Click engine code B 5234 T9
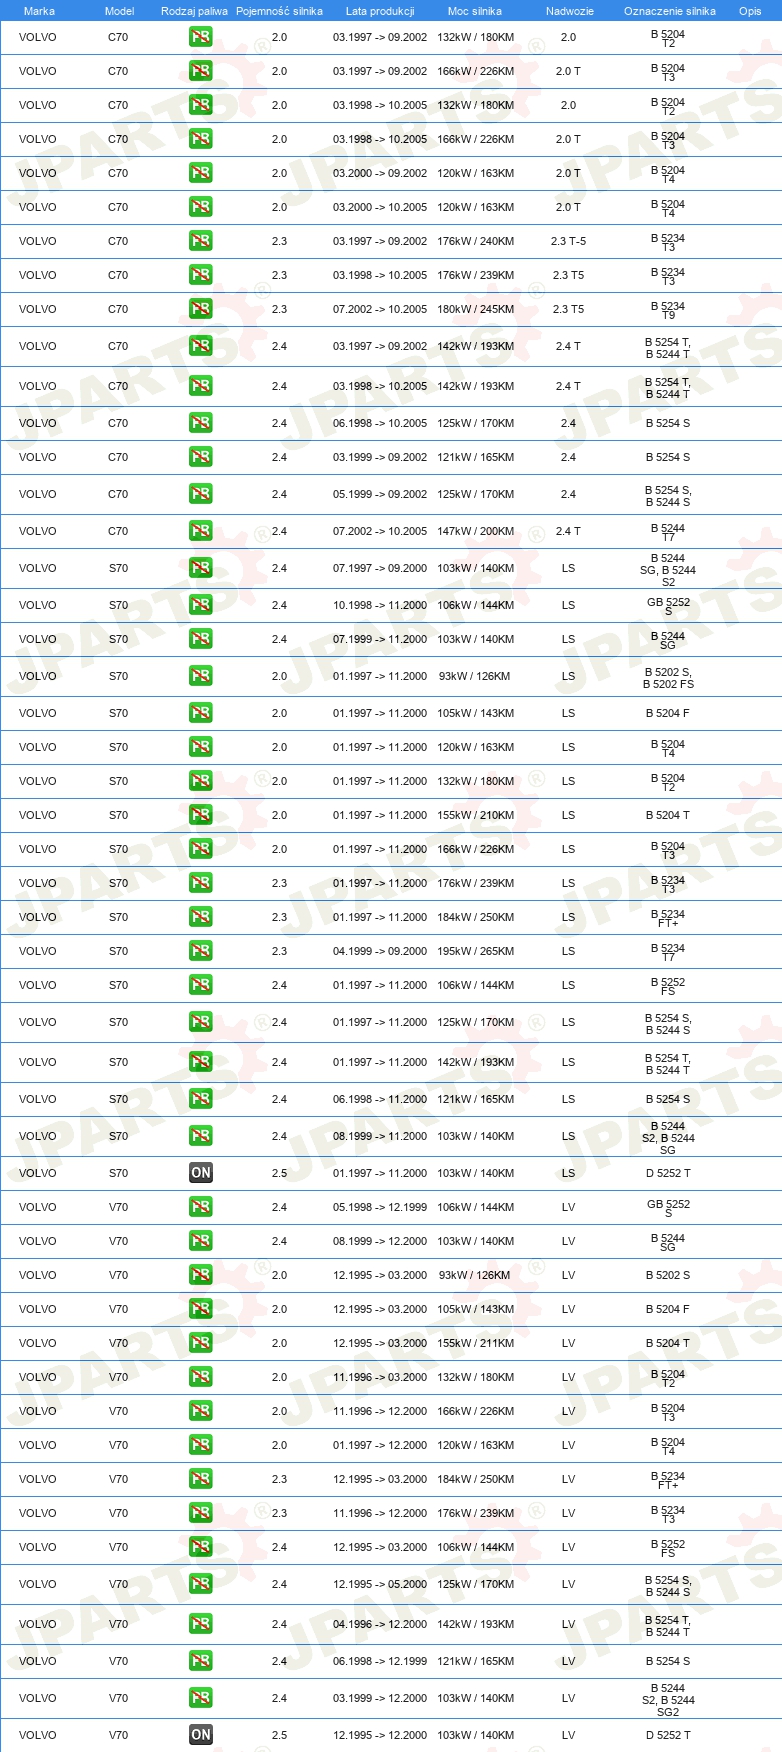Image resolution: width=782 pixels, height=1752 pixels. 668,310
